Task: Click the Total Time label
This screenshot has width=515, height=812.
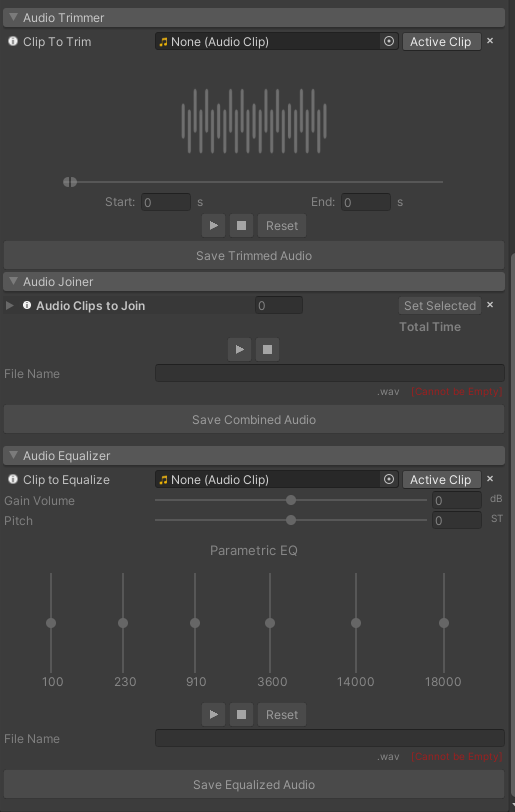Action: pyautogui.click(x=430, y=327)
